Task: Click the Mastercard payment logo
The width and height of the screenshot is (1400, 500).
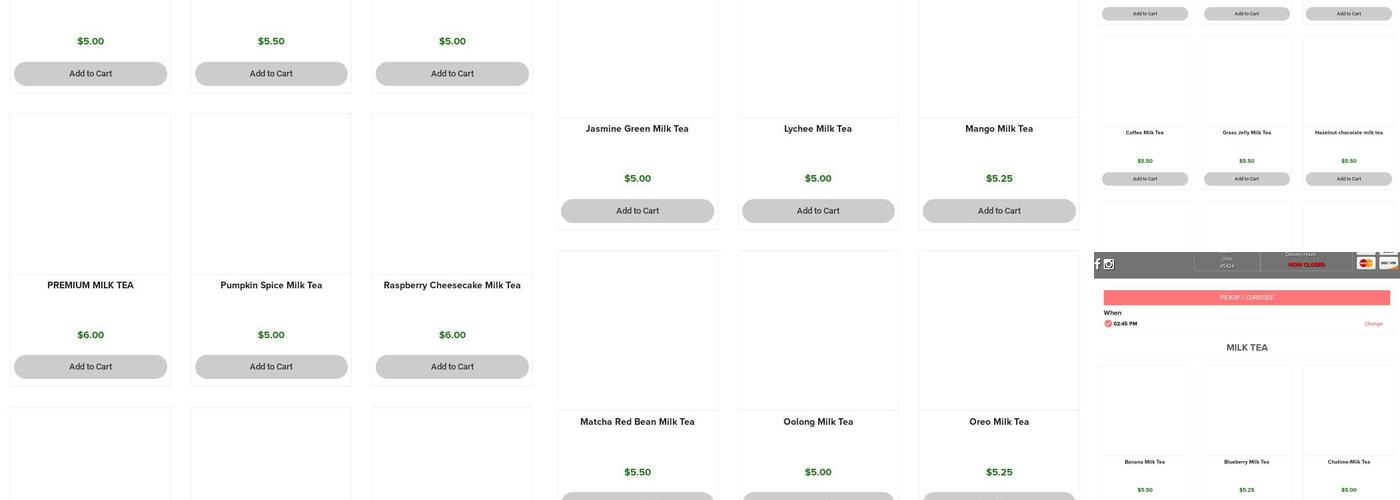Action: click(x=1366, y=263)
